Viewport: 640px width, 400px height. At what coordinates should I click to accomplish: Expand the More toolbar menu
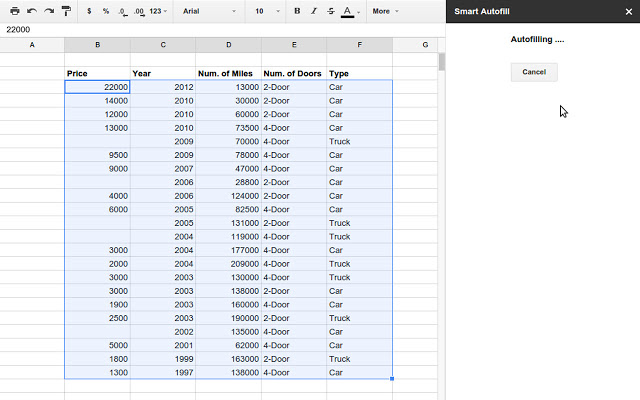(x=385, y=11)
